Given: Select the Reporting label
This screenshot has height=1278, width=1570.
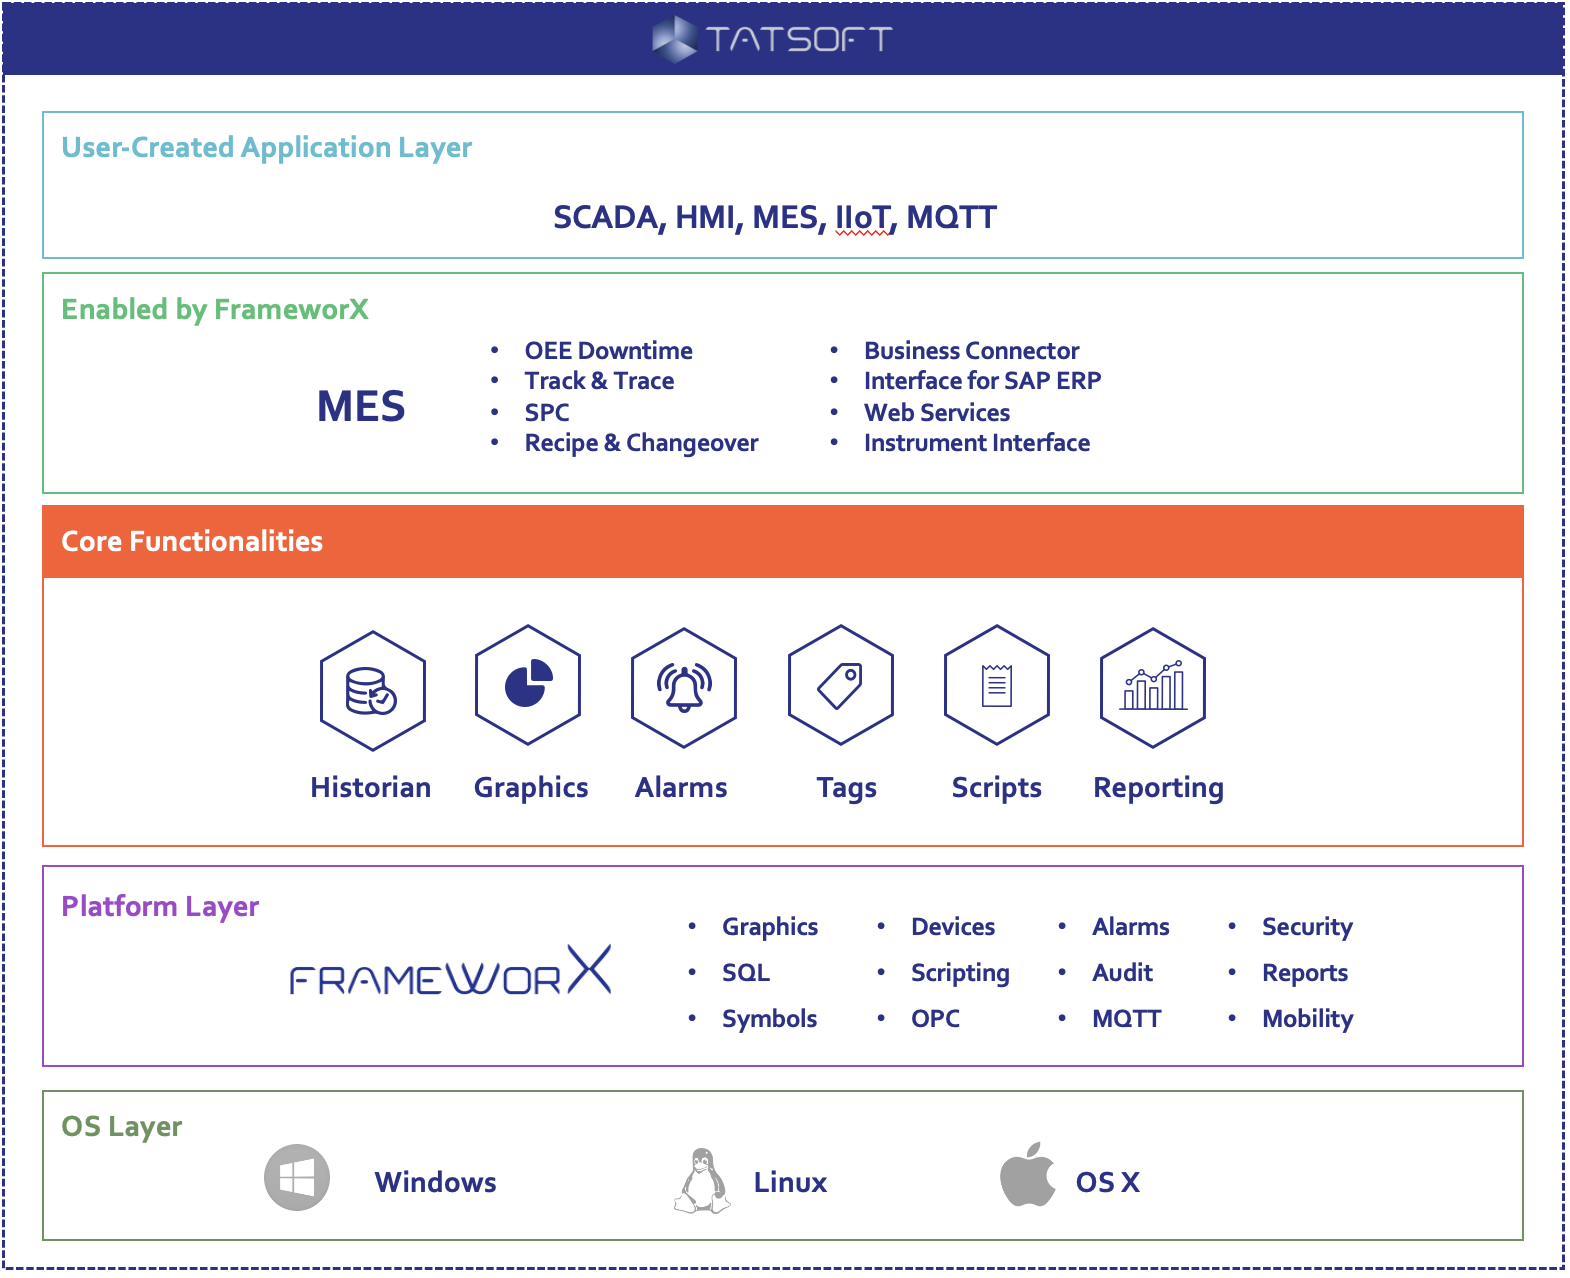Looking at the screenshot, I should 1158,788.
